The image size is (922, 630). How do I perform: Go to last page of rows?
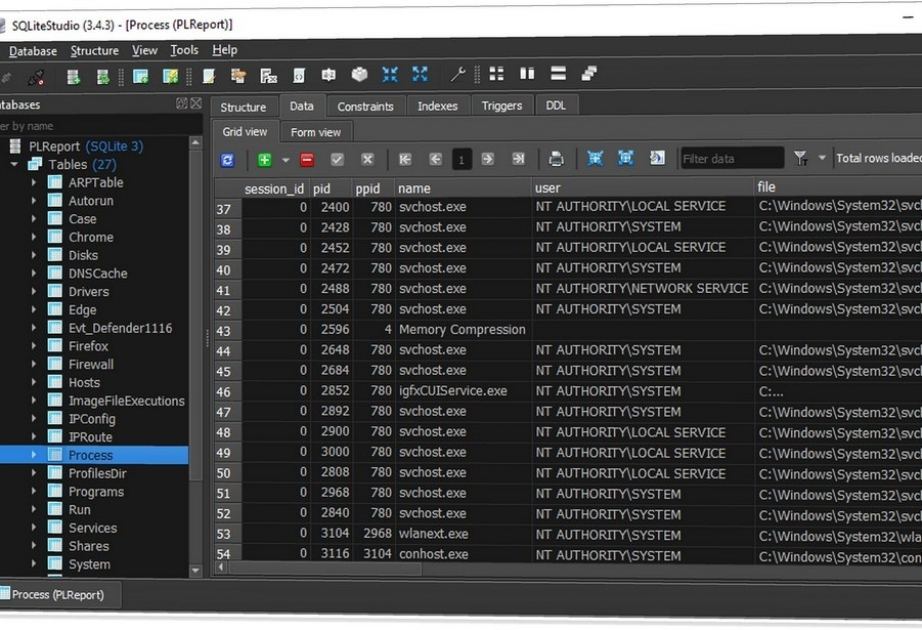[518, 159]
